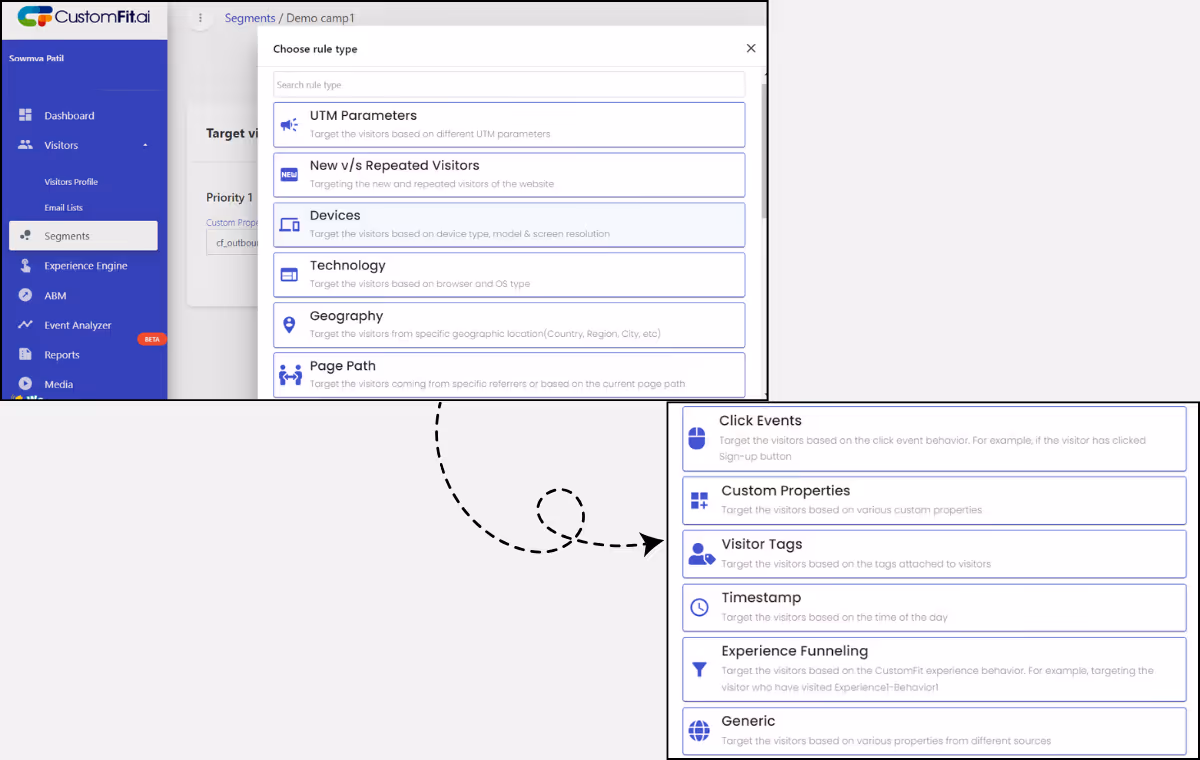Click the Dashboard sidebar icon
This screenshot has width=1200, height=760.
[x=25, y=115]
